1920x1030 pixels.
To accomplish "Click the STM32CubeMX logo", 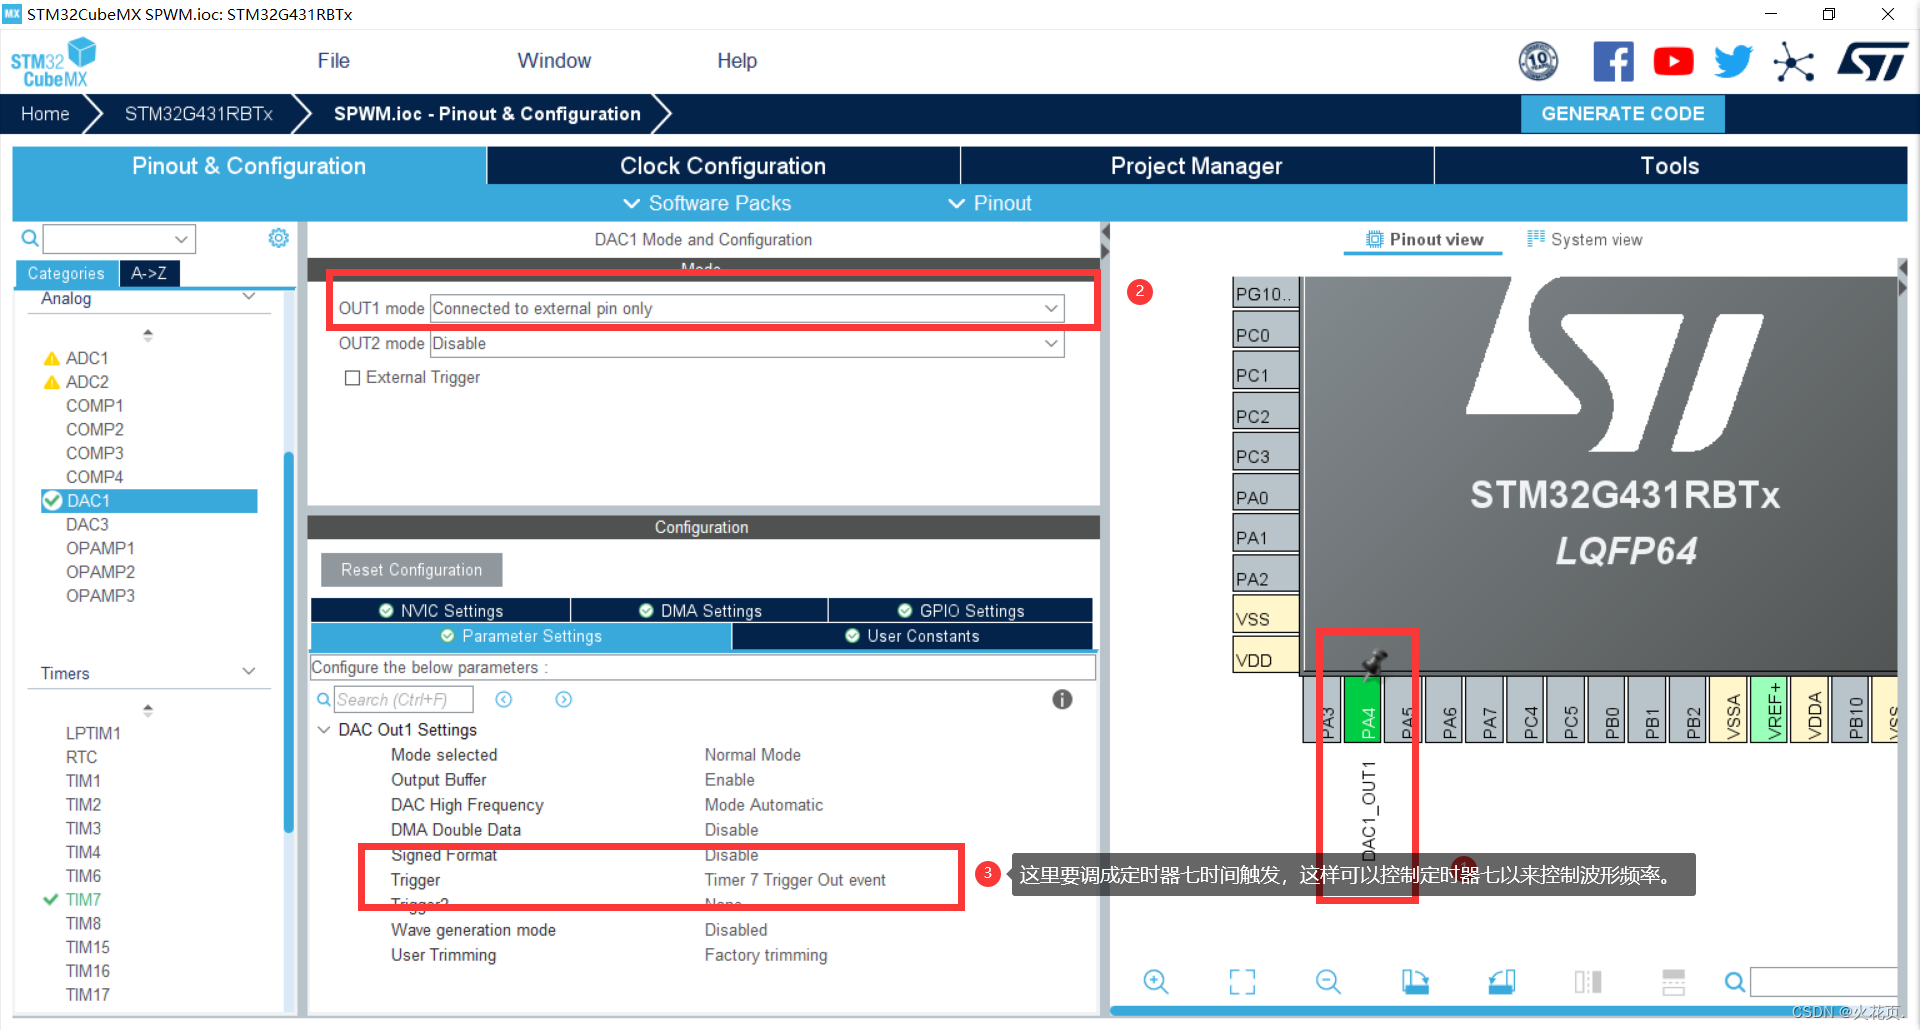I will pos(54,62).
